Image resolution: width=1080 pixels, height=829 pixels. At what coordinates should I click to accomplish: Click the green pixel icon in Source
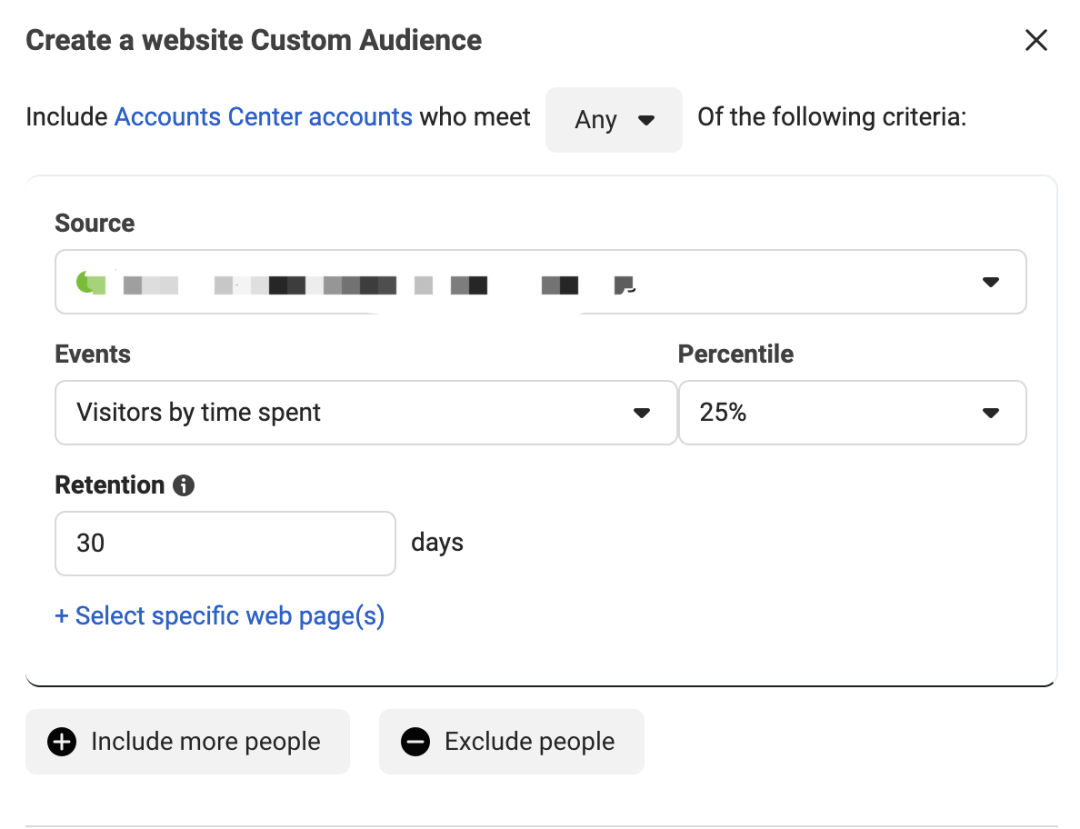coord(90,283)
